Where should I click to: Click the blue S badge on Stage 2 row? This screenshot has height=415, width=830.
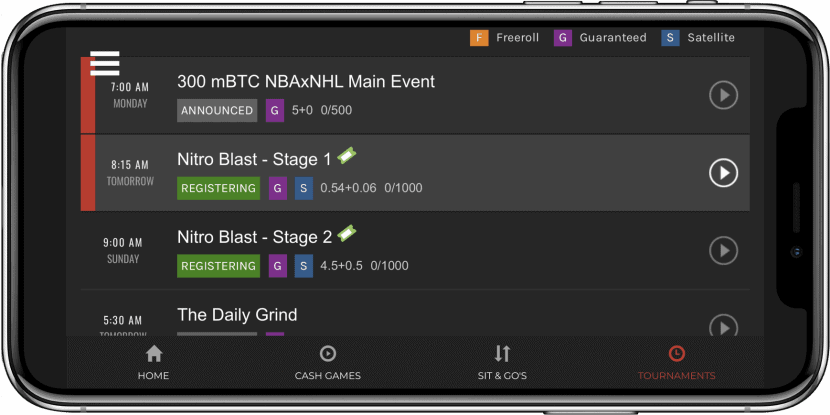point(303,266)
